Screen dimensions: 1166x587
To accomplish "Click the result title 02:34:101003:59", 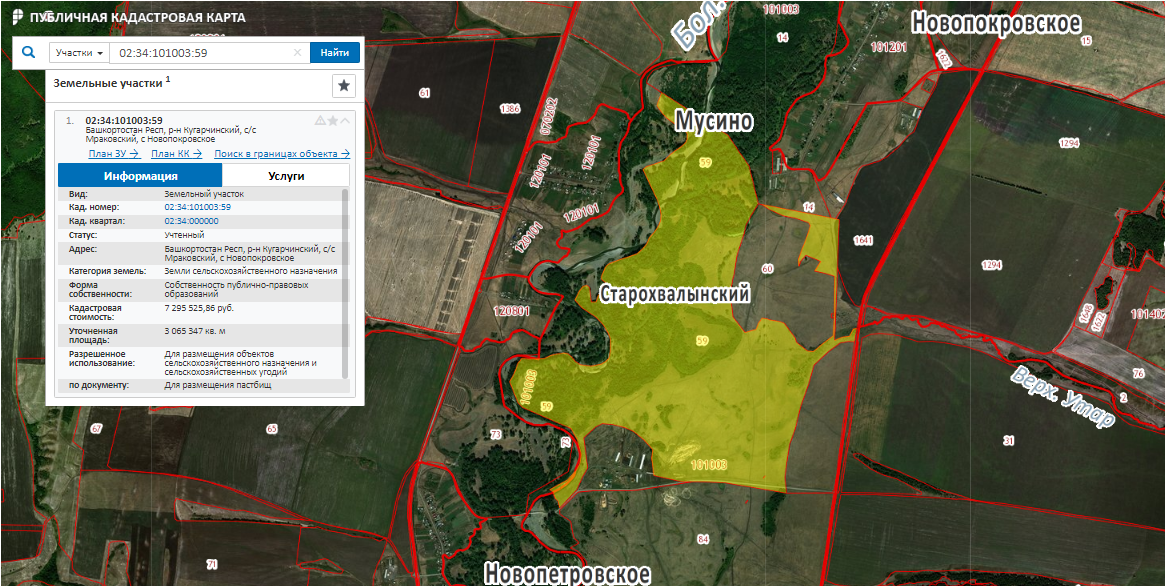I will [x=124, y=120].
